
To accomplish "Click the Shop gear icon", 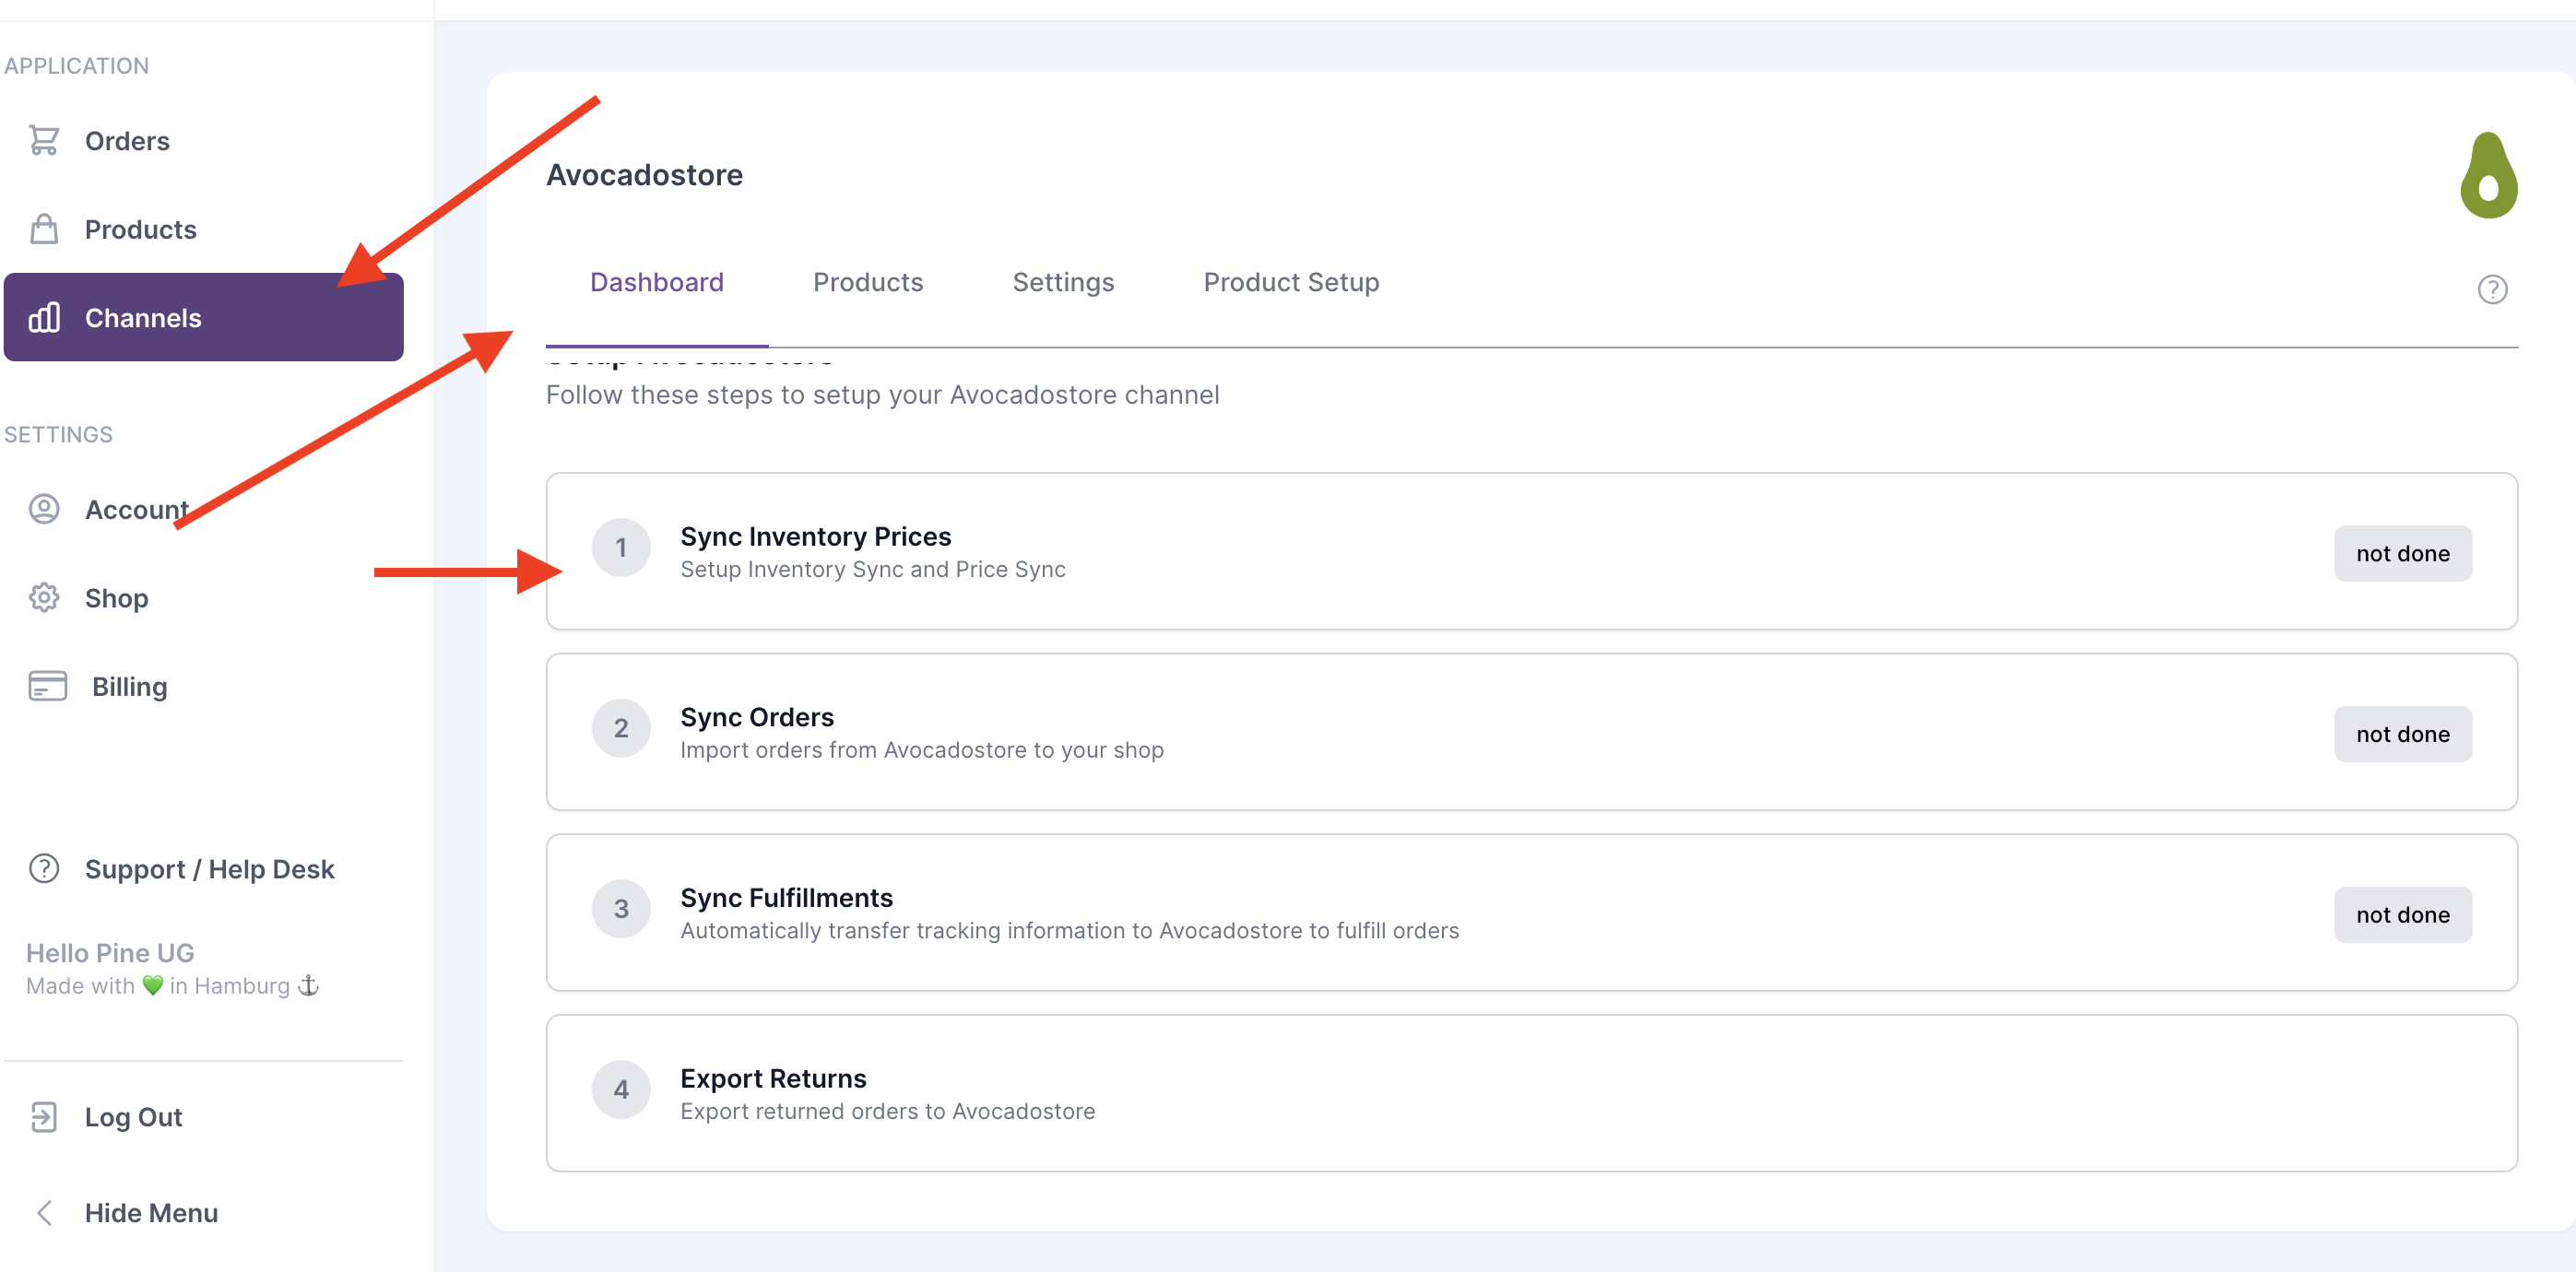I will (44, 598).
